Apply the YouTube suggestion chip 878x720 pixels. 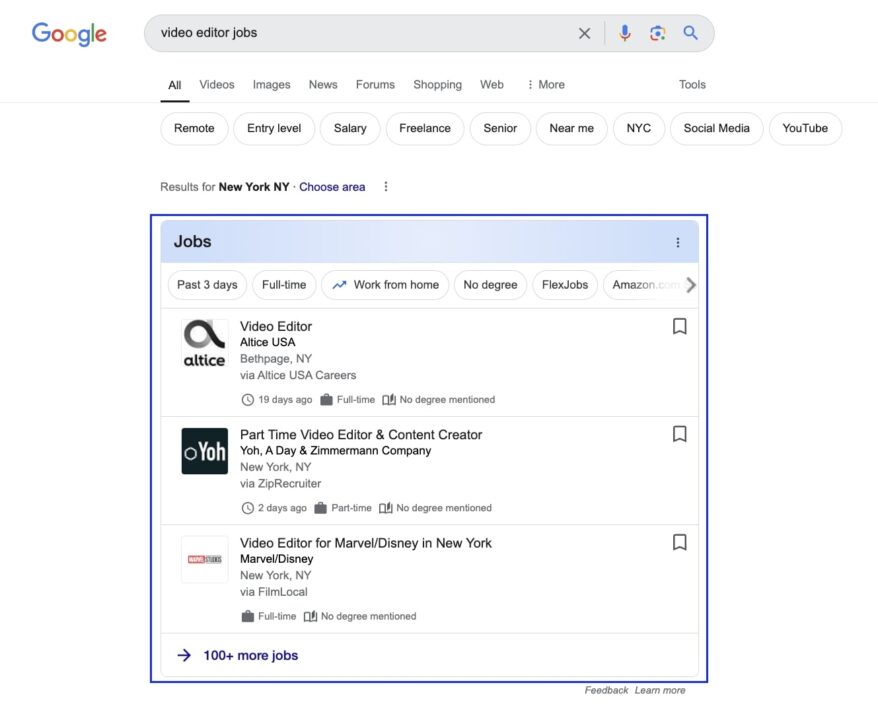805,128
